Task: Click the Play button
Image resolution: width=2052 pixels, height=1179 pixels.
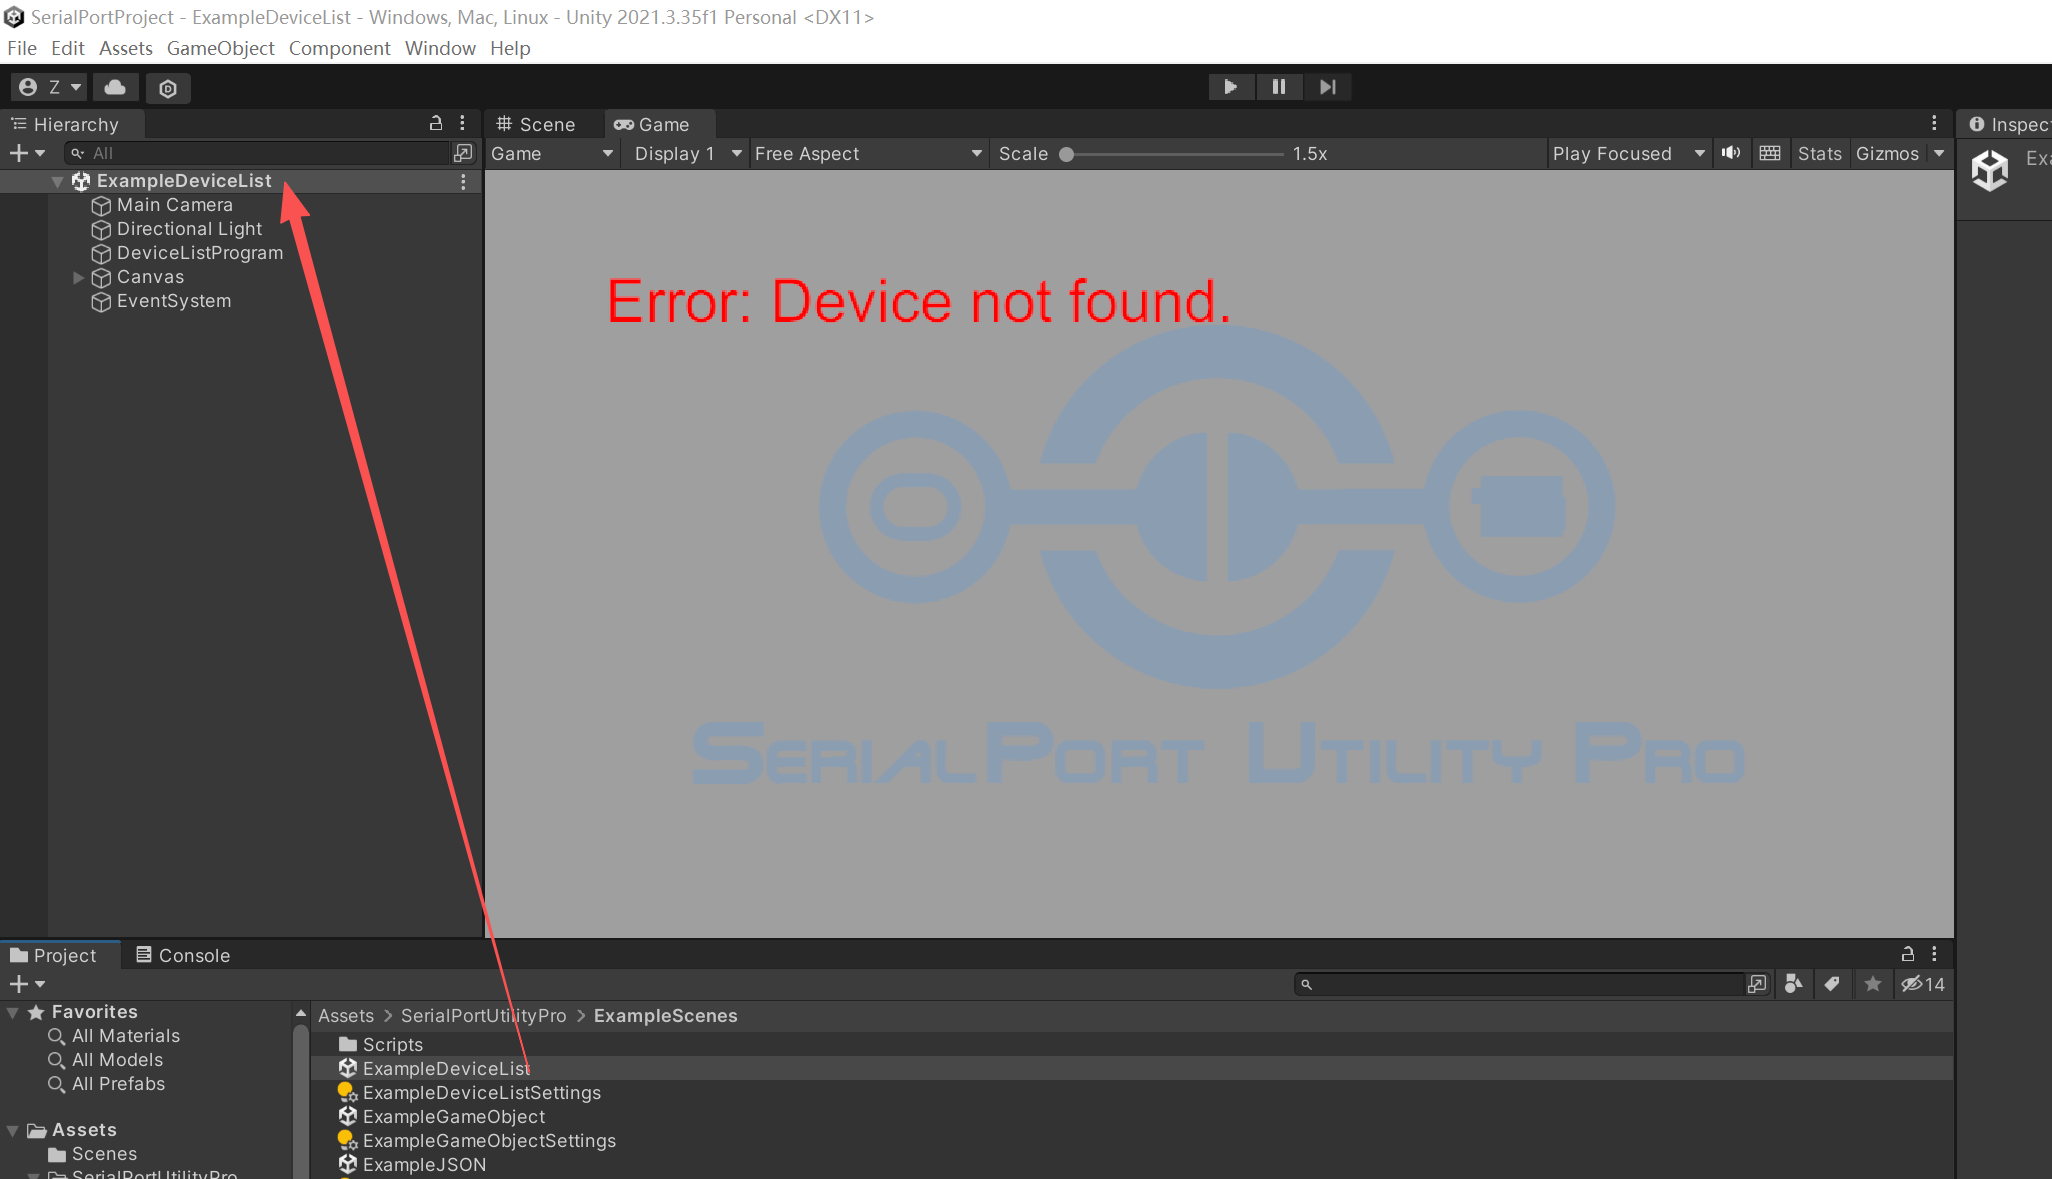Action: (1230, 87)
